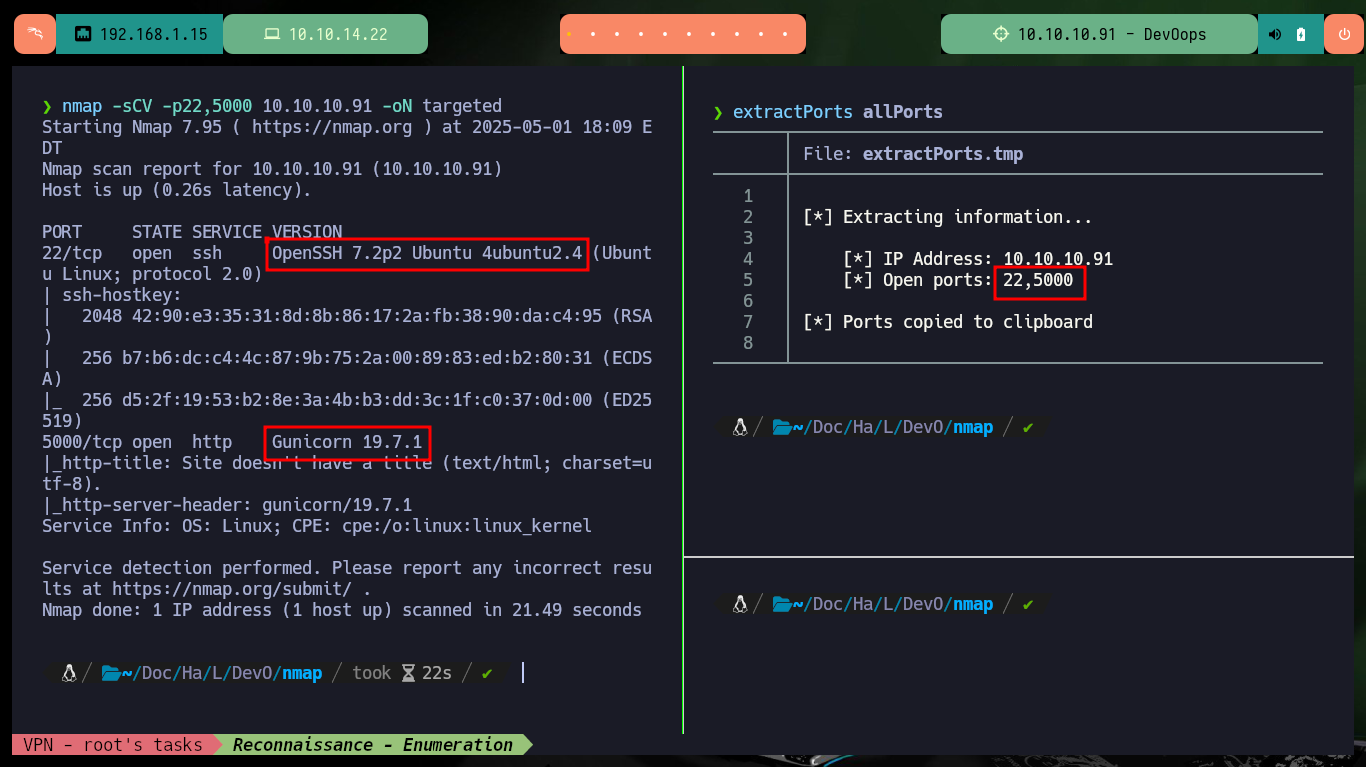The height and width of the screenshot is (767, 1366).
Task: Click "PORT STATE SERVICE VERSION" header line
Action: point(192,232)
